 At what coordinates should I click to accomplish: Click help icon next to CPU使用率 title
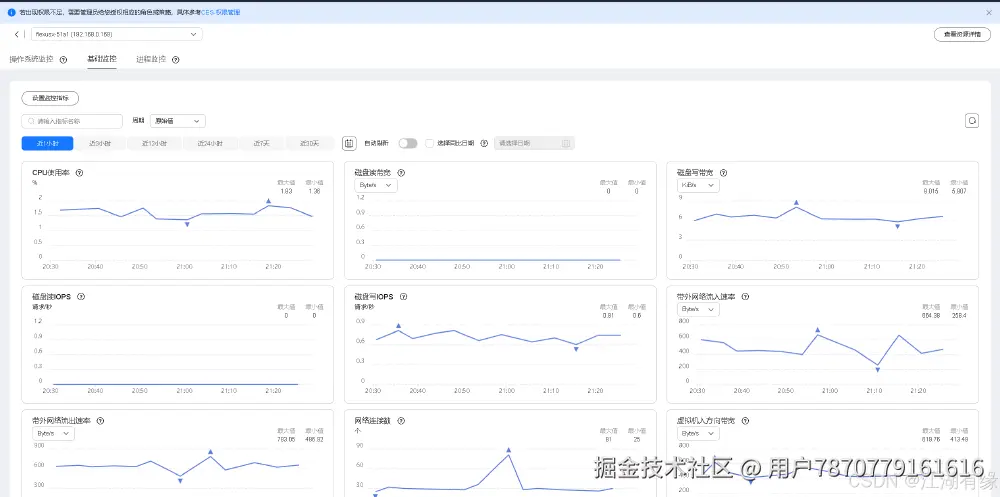(79, 172)
